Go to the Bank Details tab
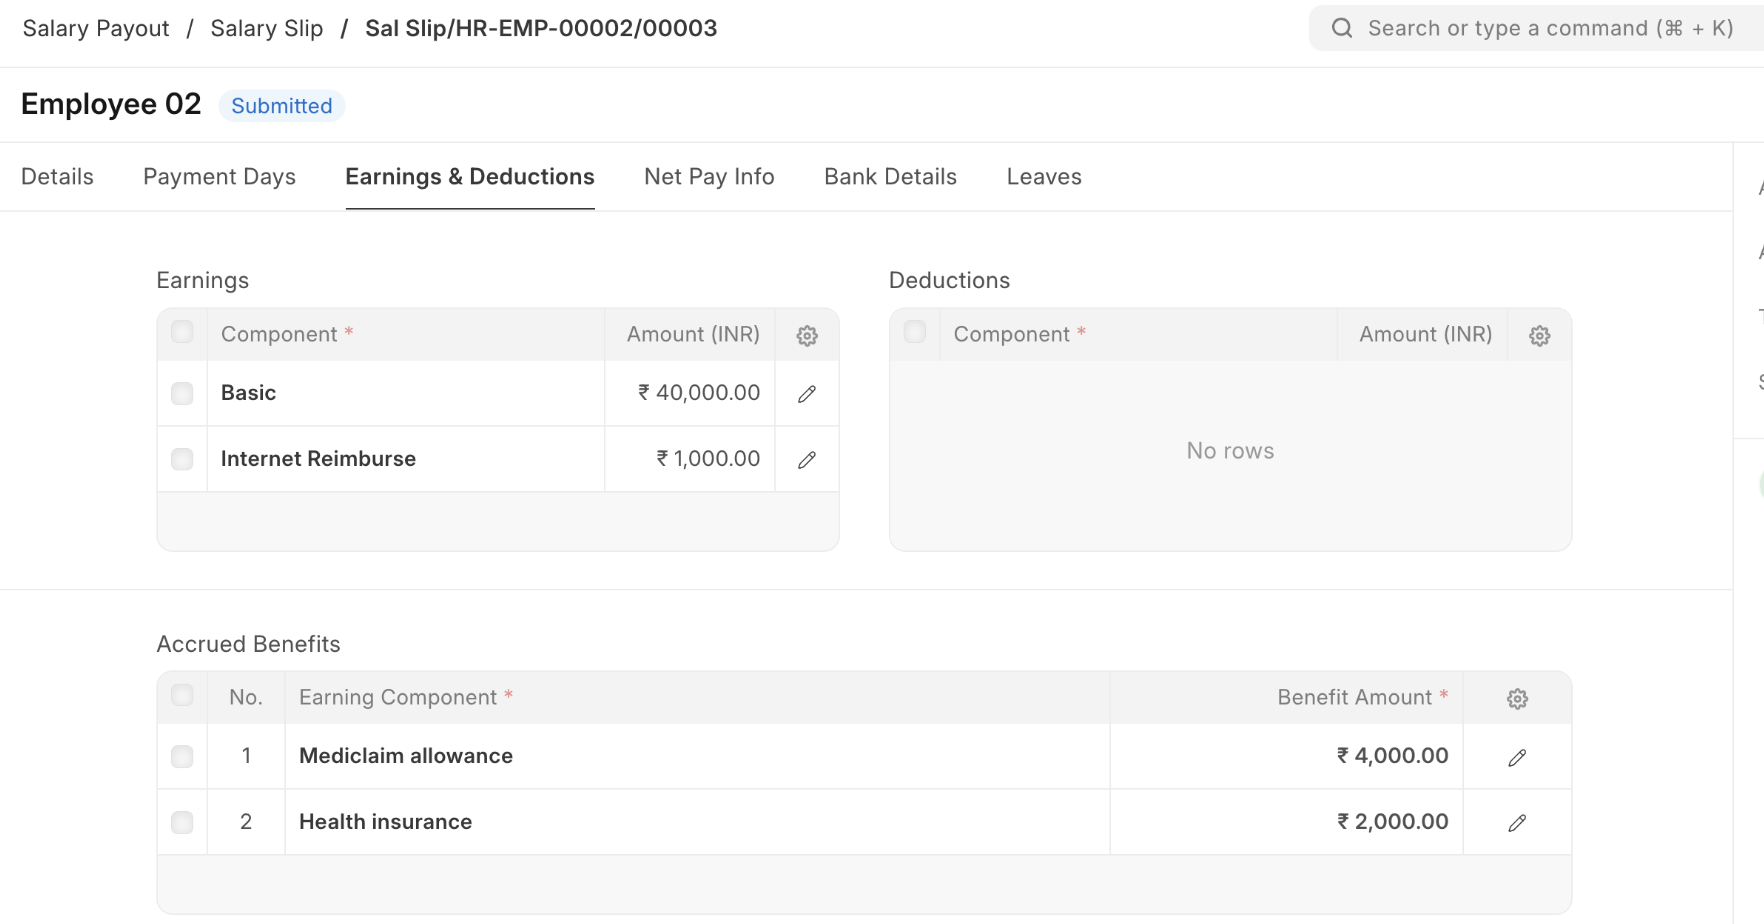This screenshot has width=1764, height=924. (x=890, y=177)
